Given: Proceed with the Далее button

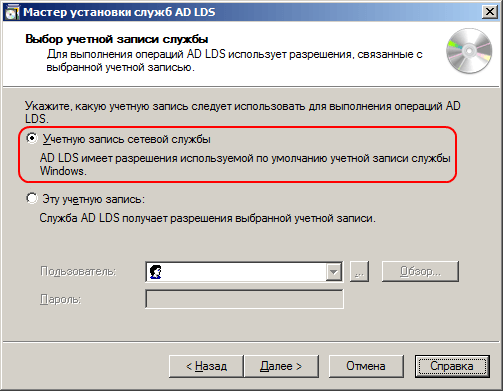Looking at the screenshot, I should point(281,366).
